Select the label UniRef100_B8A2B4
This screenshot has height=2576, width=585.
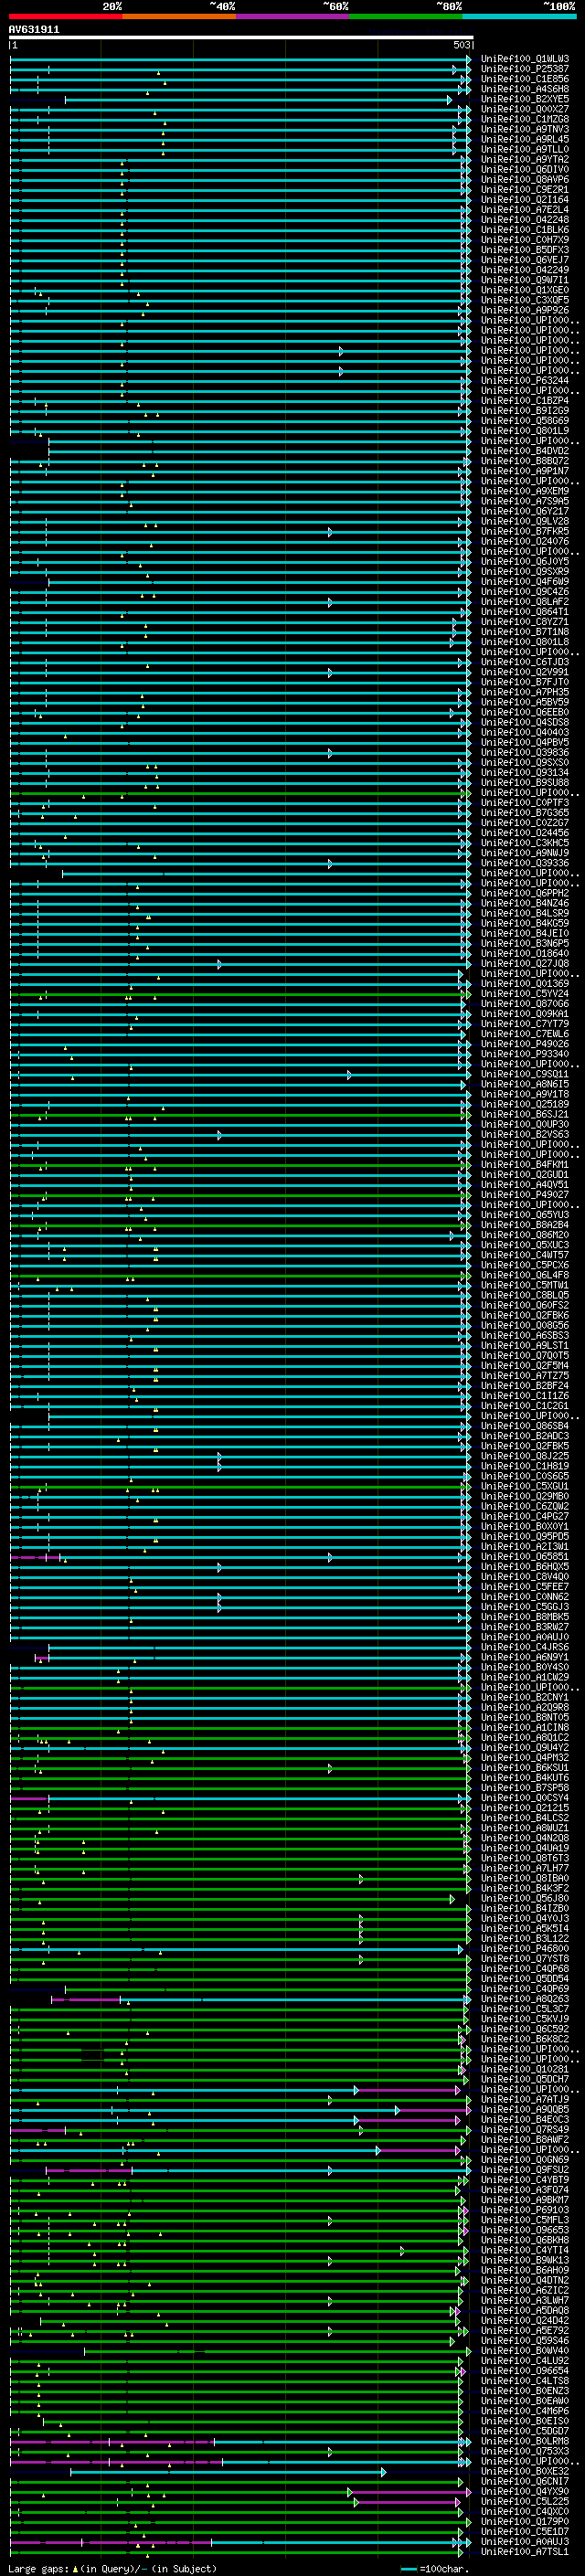(525, 1225)
